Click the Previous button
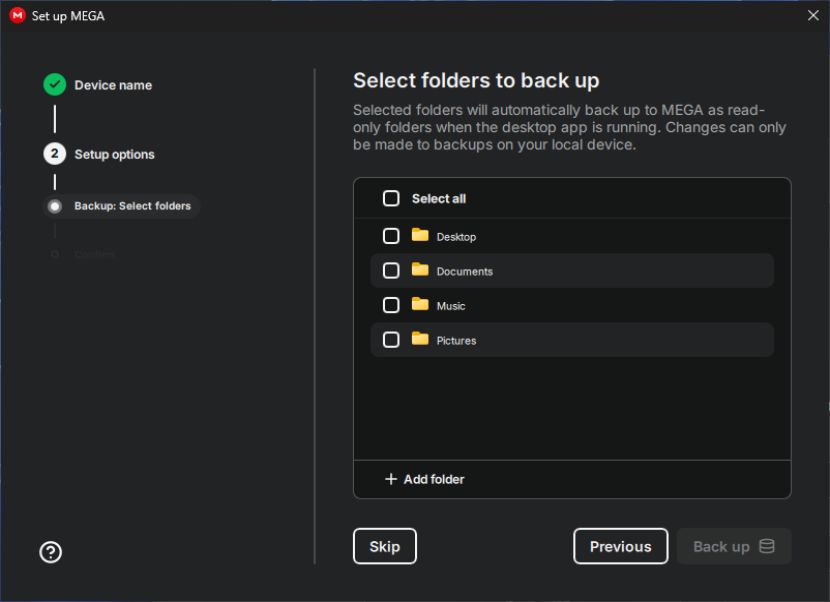Viewport: 830px width, 602px height. click(x=620, y=546)
